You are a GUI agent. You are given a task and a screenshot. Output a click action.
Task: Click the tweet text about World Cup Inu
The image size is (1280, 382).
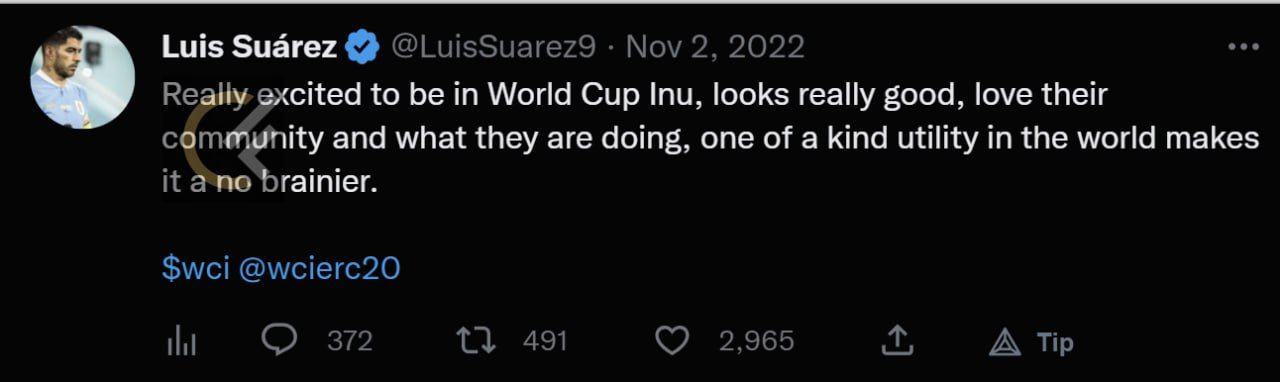(710, 140)
